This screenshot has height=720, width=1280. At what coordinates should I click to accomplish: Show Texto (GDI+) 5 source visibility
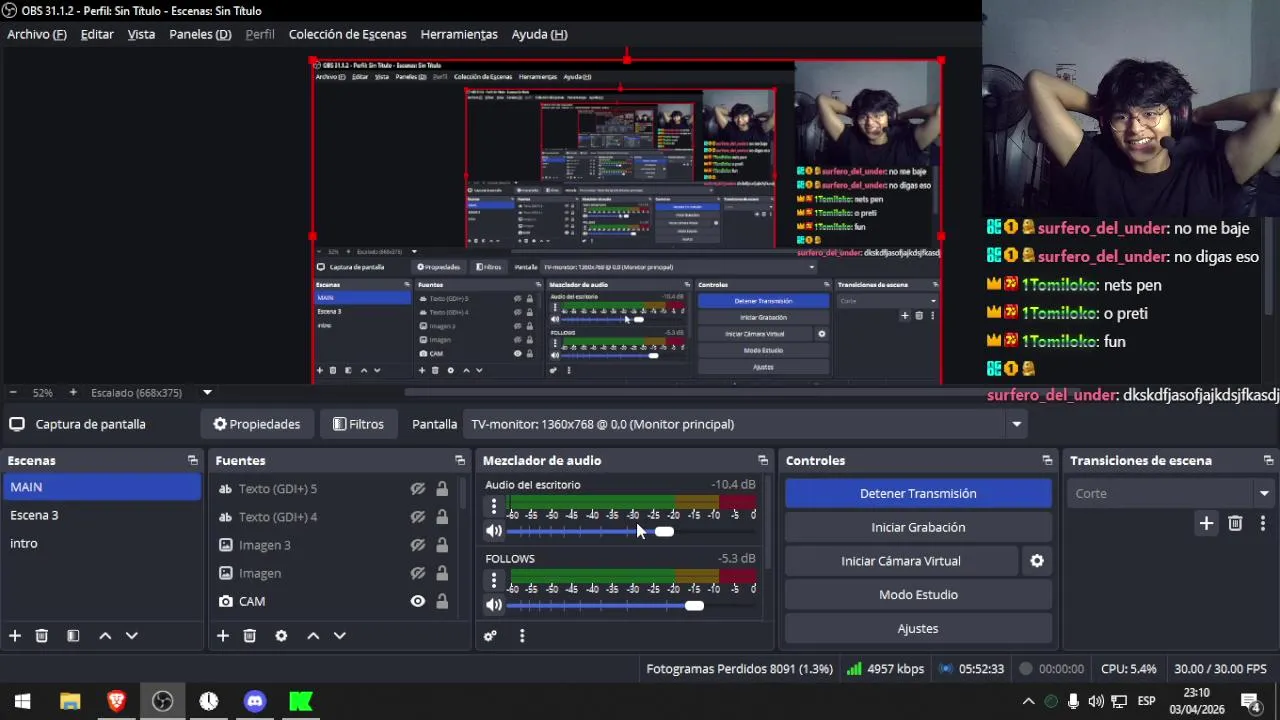pos(418,489)
